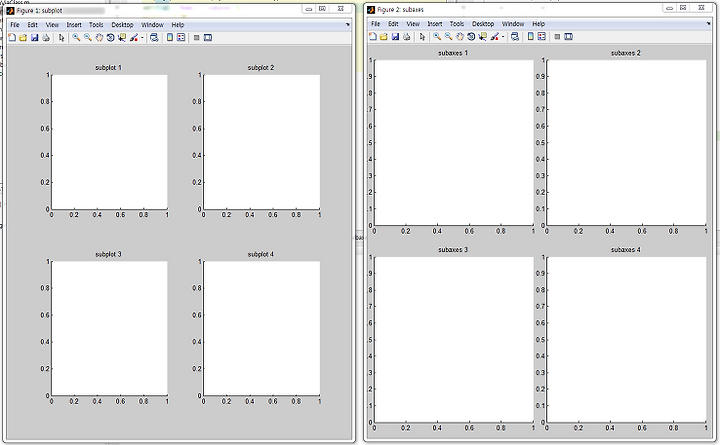The width and height of the screenshot is (720, 445).
Task: Open Insert menu in Figure 2
Action: click(434, 24)
